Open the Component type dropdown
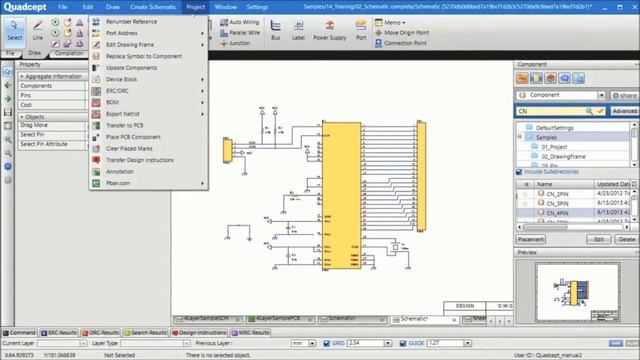Screen dimensions: 640x360 tap(601, 95)
